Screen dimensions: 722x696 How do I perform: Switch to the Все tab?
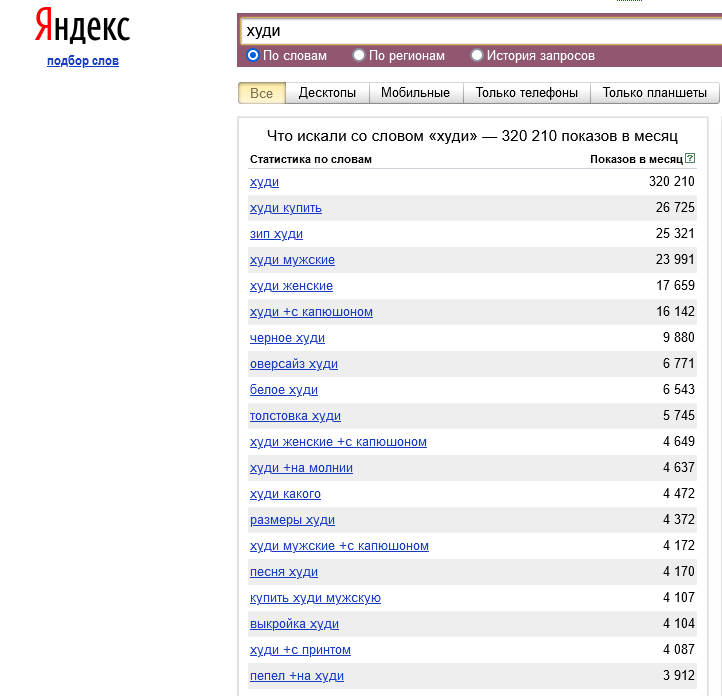point(261,93)
